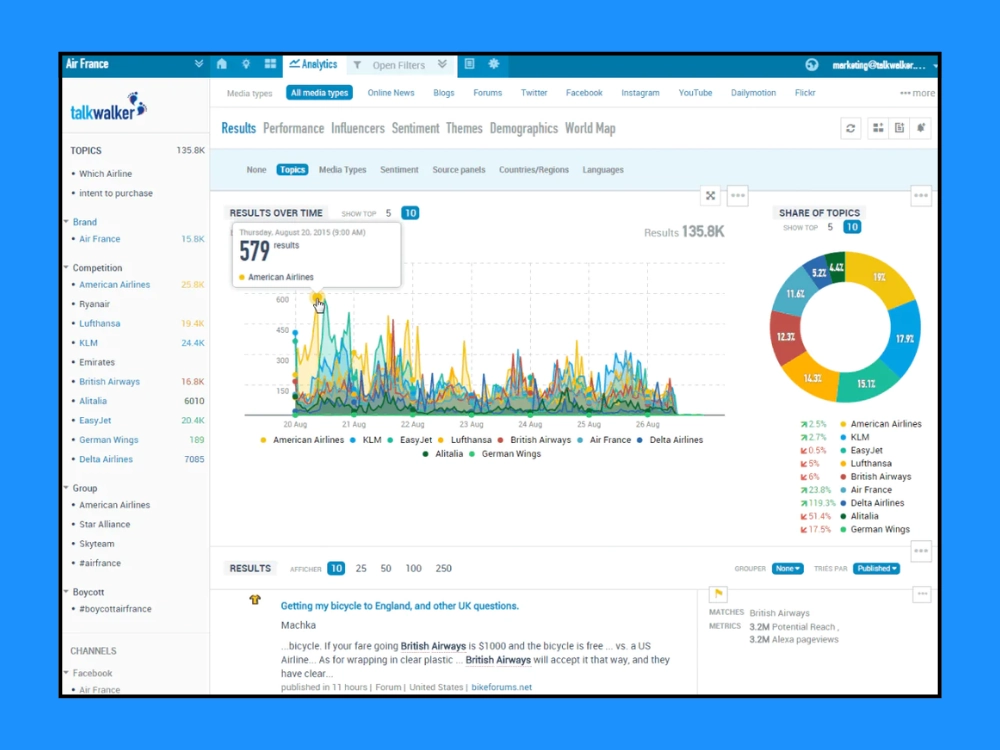Group results by Countries/Regions
This screenshot has width=1000, height=750.
tap(534, 170)
